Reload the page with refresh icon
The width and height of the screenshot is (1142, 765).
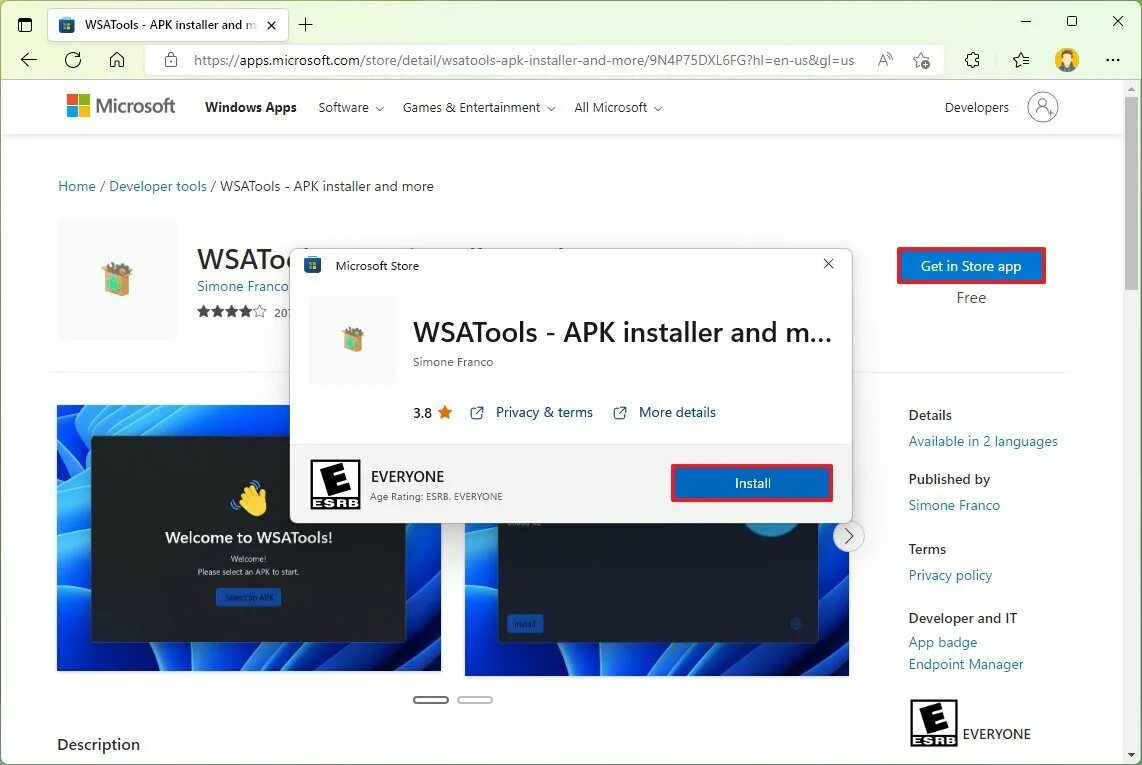pyautogui.click(x=73, y=60)
